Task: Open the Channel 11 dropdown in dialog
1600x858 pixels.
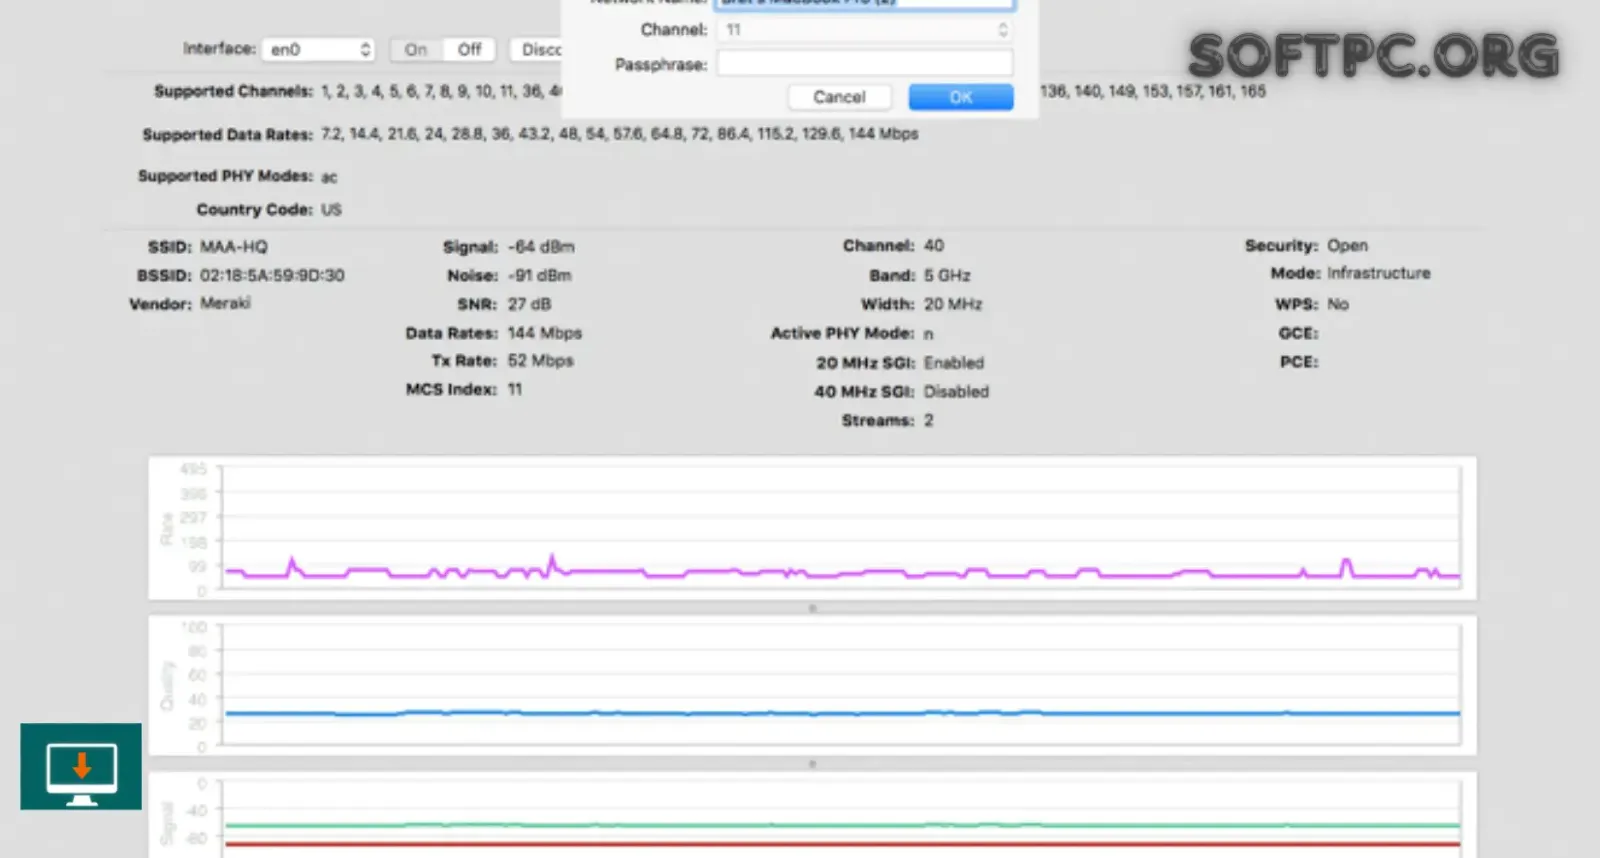Action: coord(865,30)
